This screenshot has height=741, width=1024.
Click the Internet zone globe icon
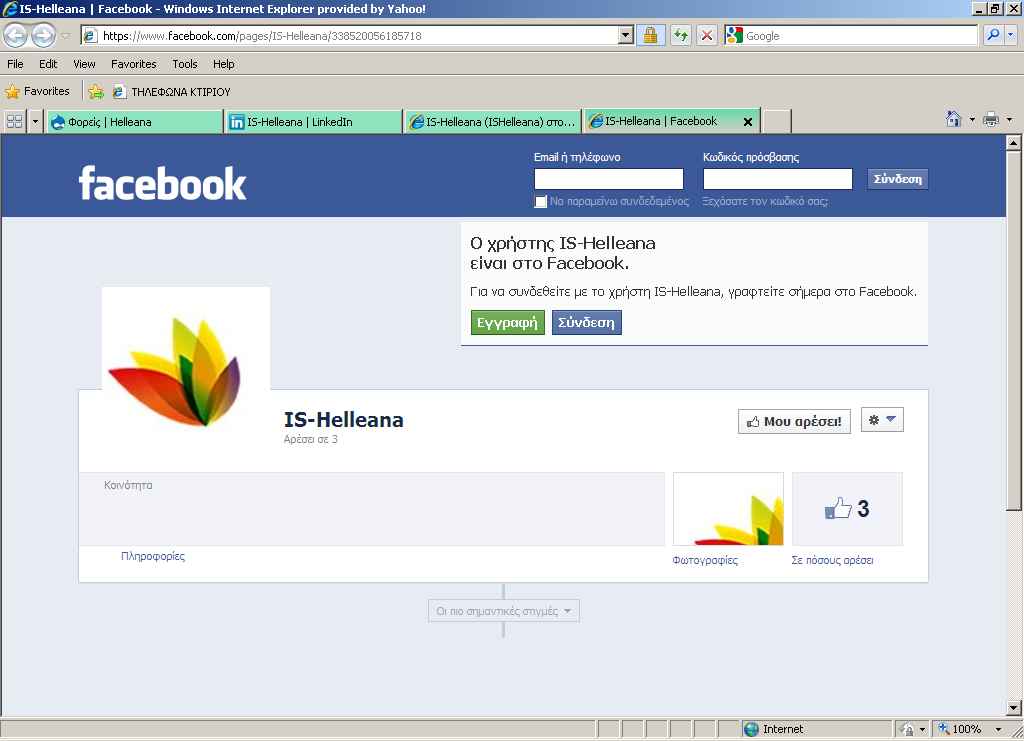(752, 729)
